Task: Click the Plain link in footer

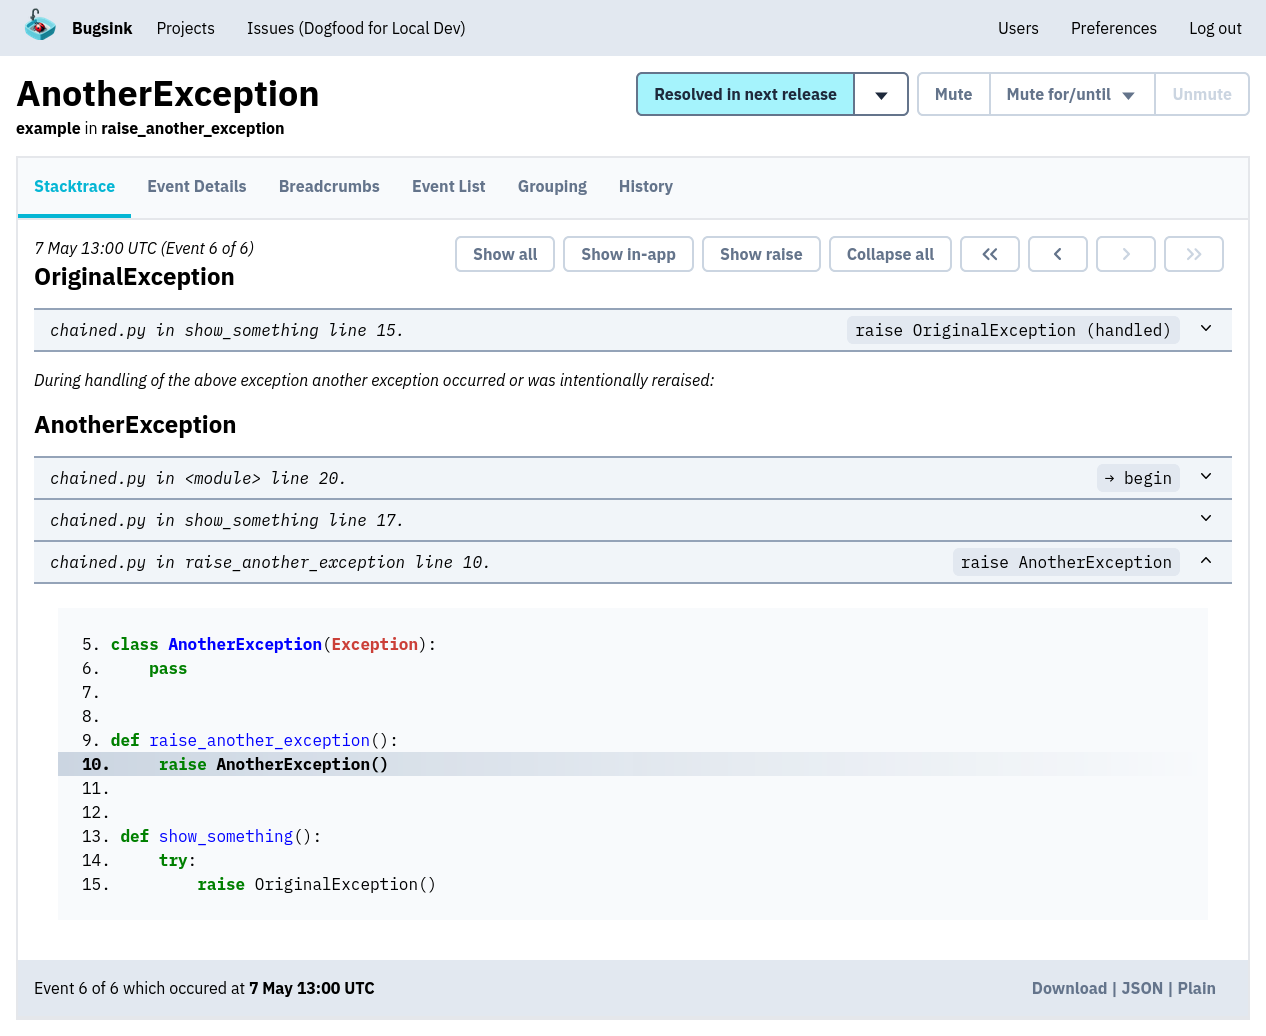Action: click(1196, 988)
